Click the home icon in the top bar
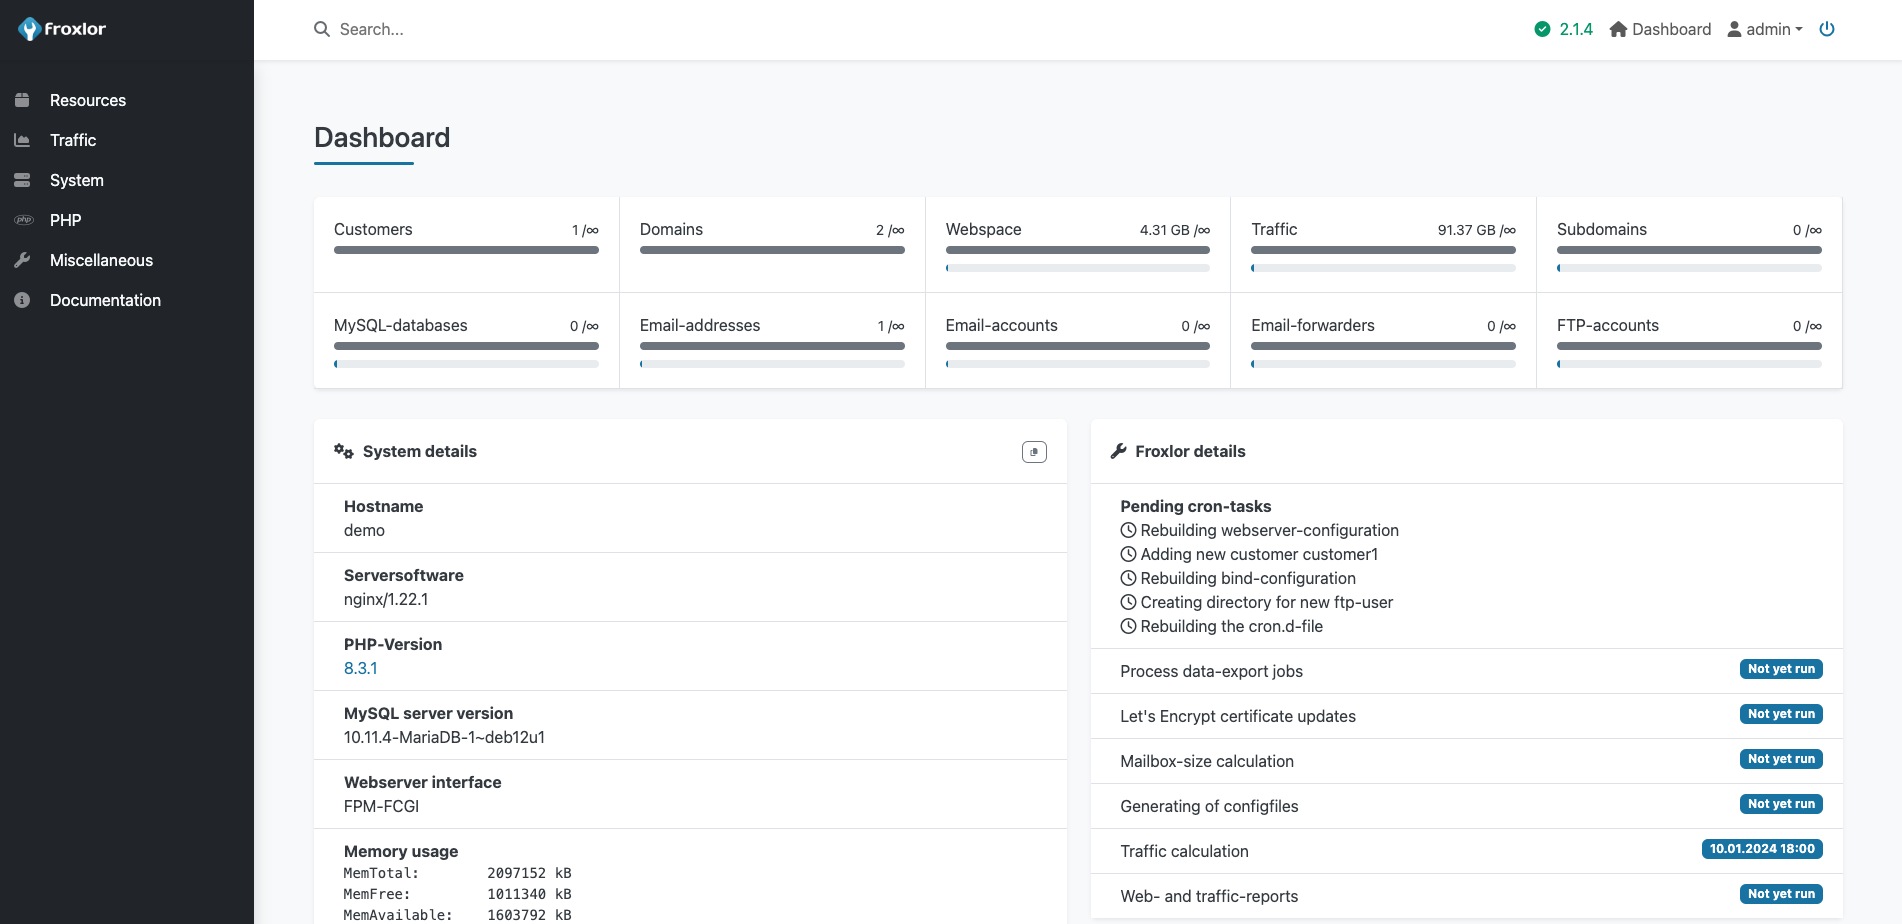 (1618, 29)
